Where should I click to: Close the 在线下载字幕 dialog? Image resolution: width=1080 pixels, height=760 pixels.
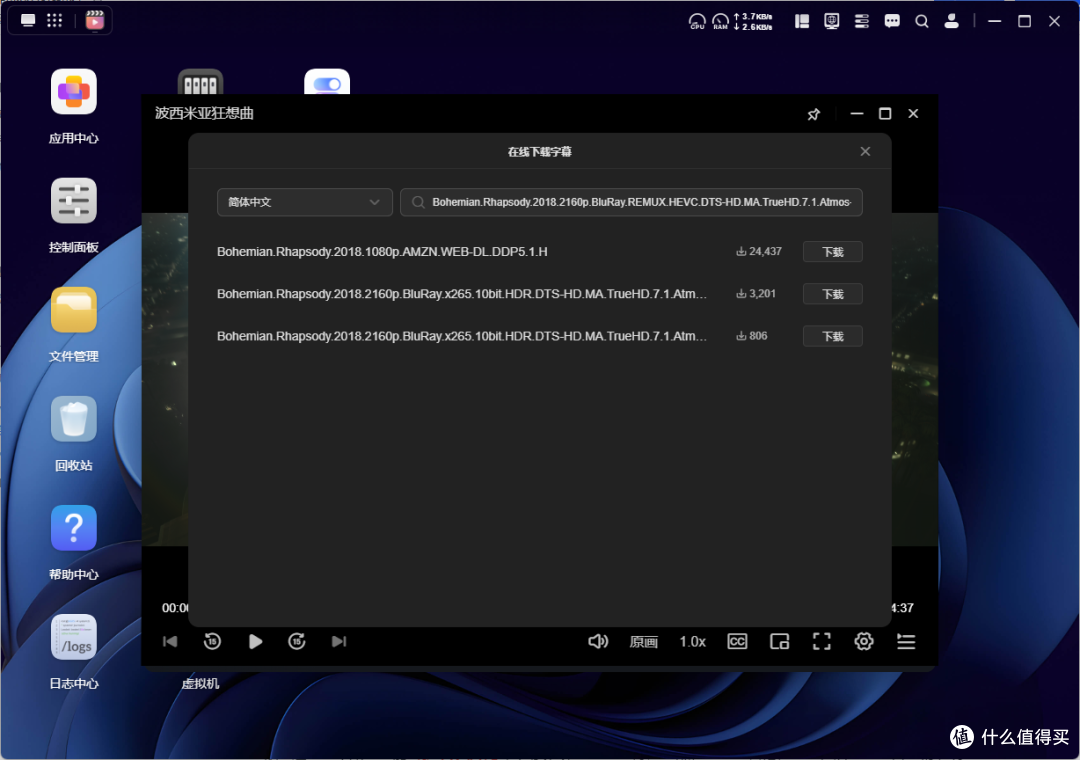coord(865,152)
